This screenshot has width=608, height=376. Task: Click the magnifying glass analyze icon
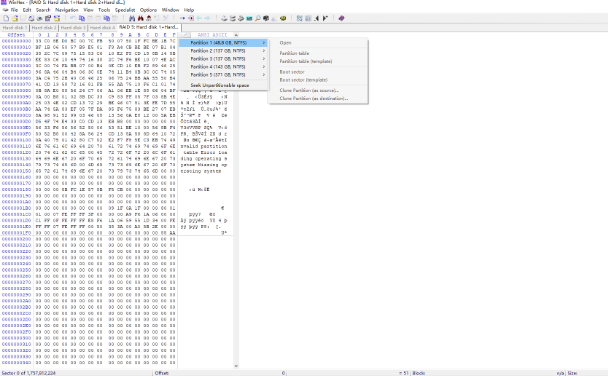(x=257, y=18)
